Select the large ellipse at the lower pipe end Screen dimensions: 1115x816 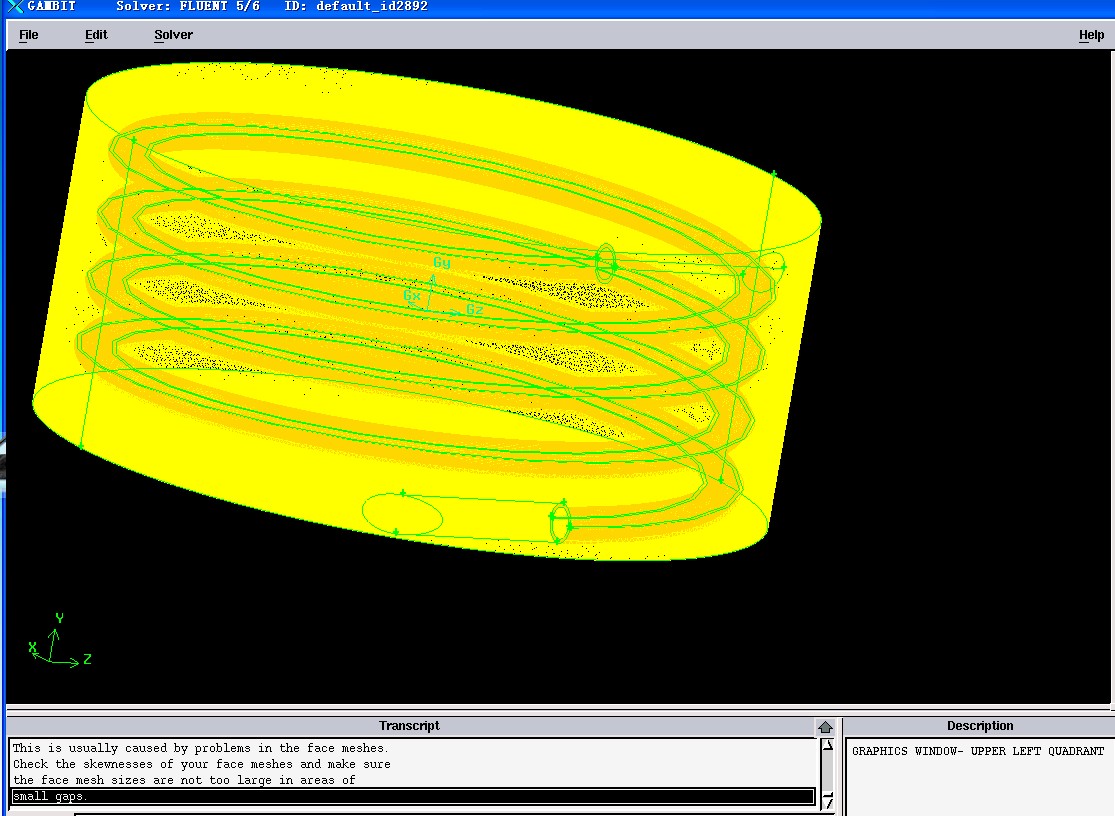coord(402,514)
